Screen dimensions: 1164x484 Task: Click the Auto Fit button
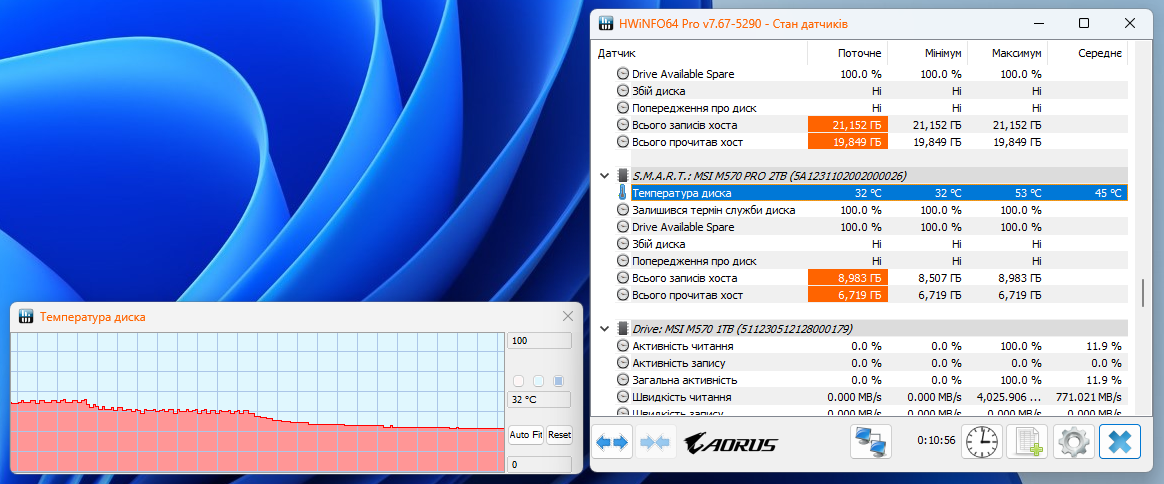pyautogui.click(x=526, y=435)
